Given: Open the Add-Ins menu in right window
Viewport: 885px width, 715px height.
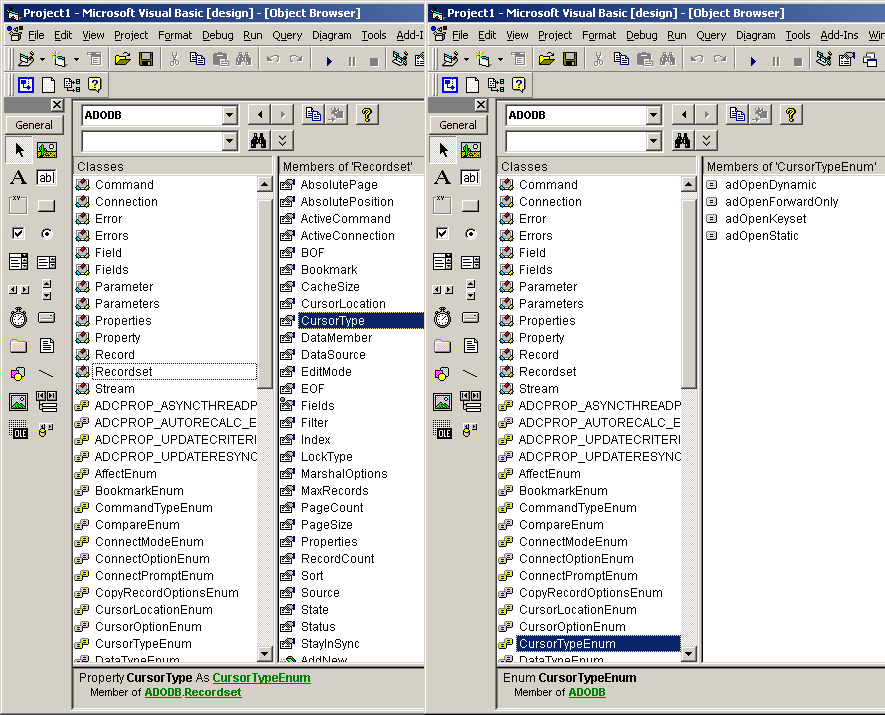Looking at the screenshot, I should 839,35.
